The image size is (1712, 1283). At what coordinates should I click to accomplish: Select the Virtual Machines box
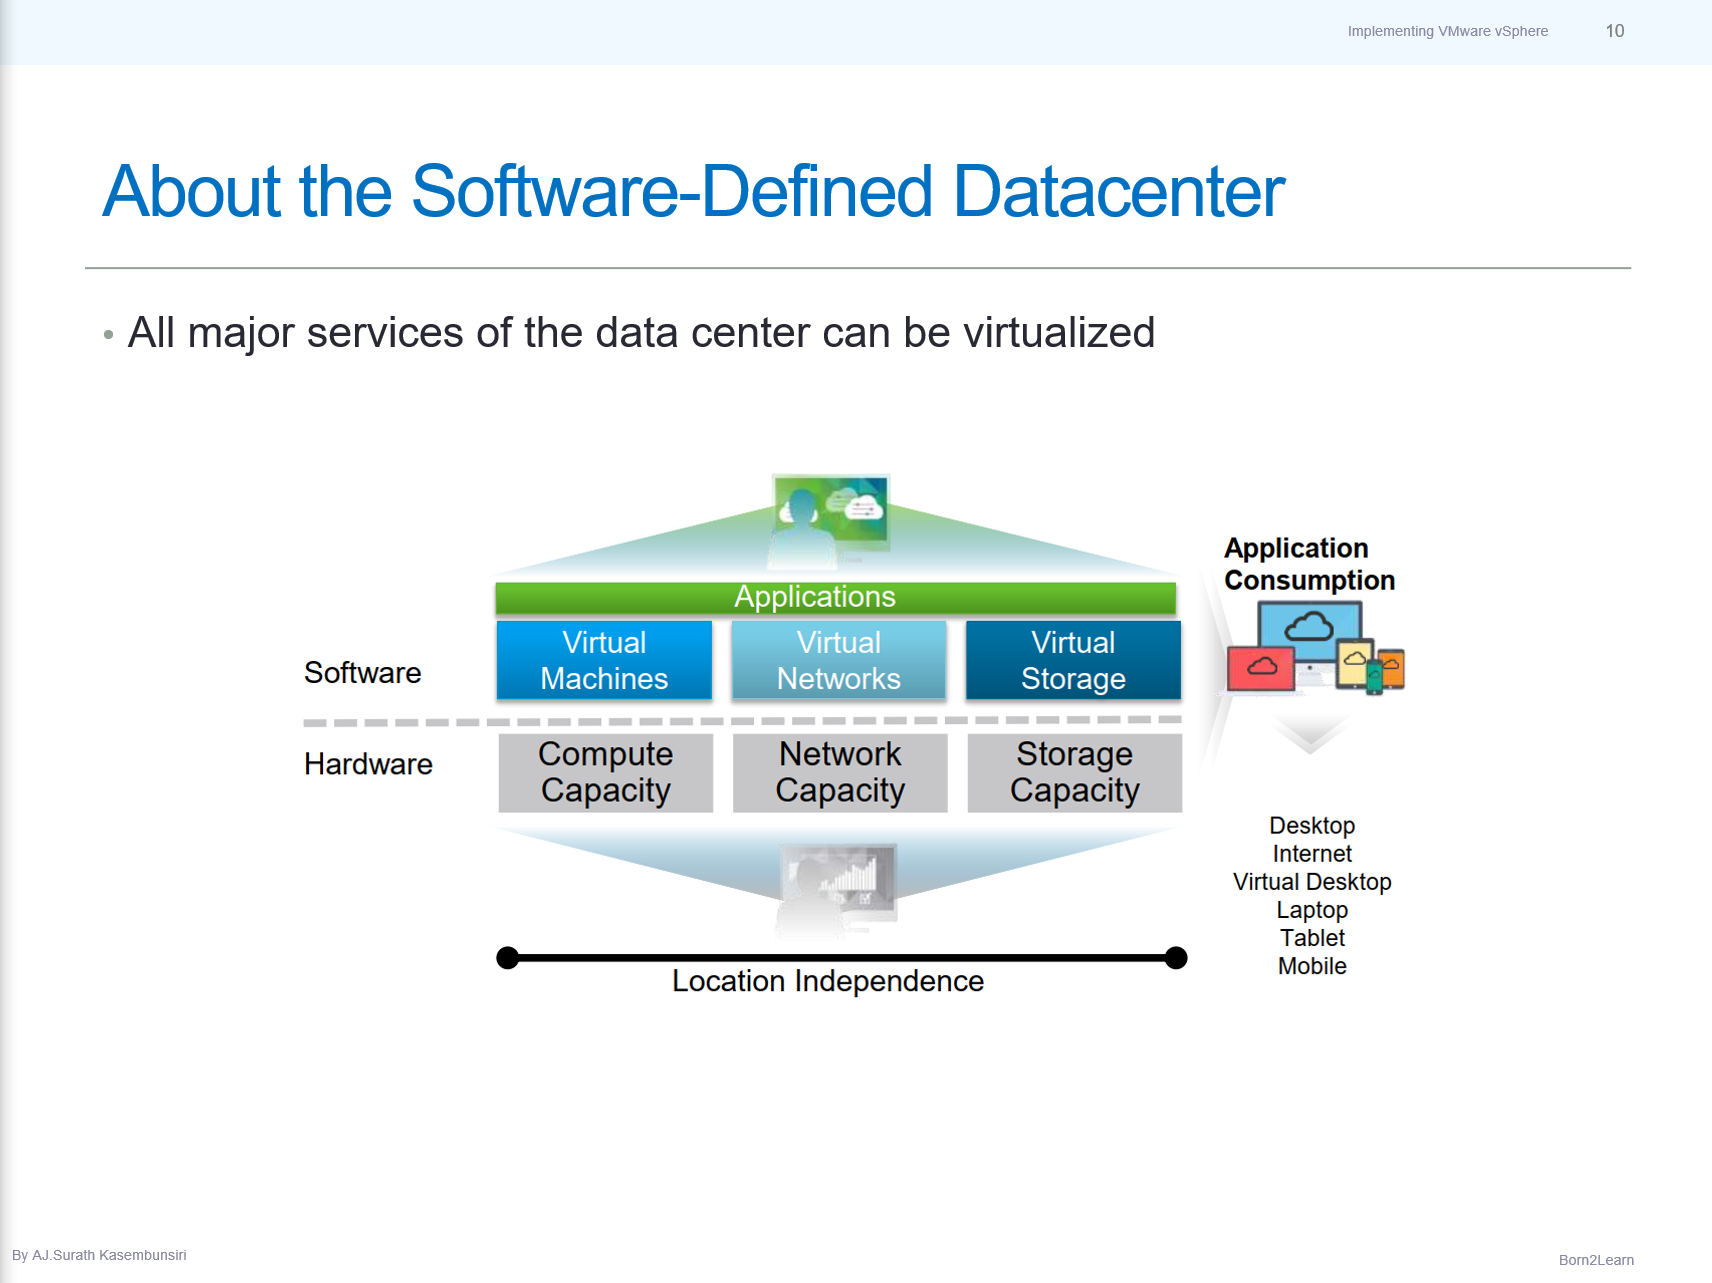click(x=604, y=660)
